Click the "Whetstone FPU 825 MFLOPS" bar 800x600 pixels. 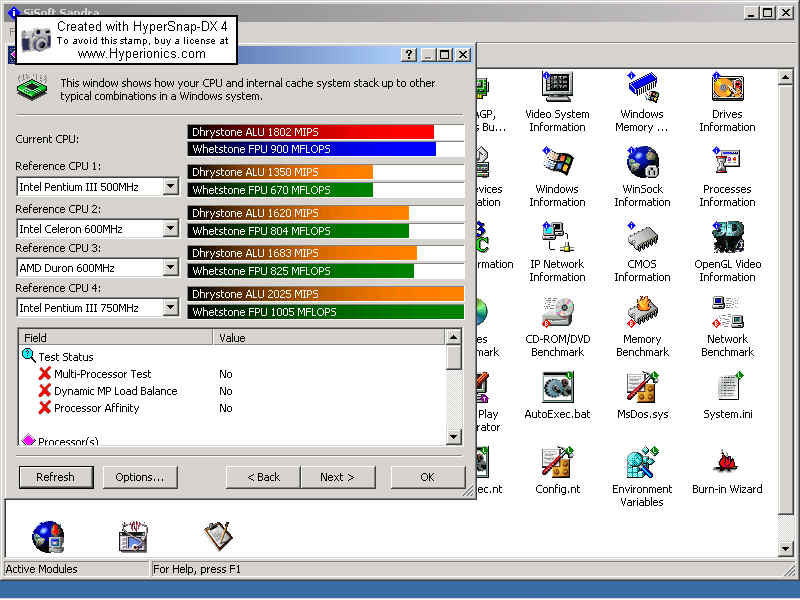pos(301,271)
